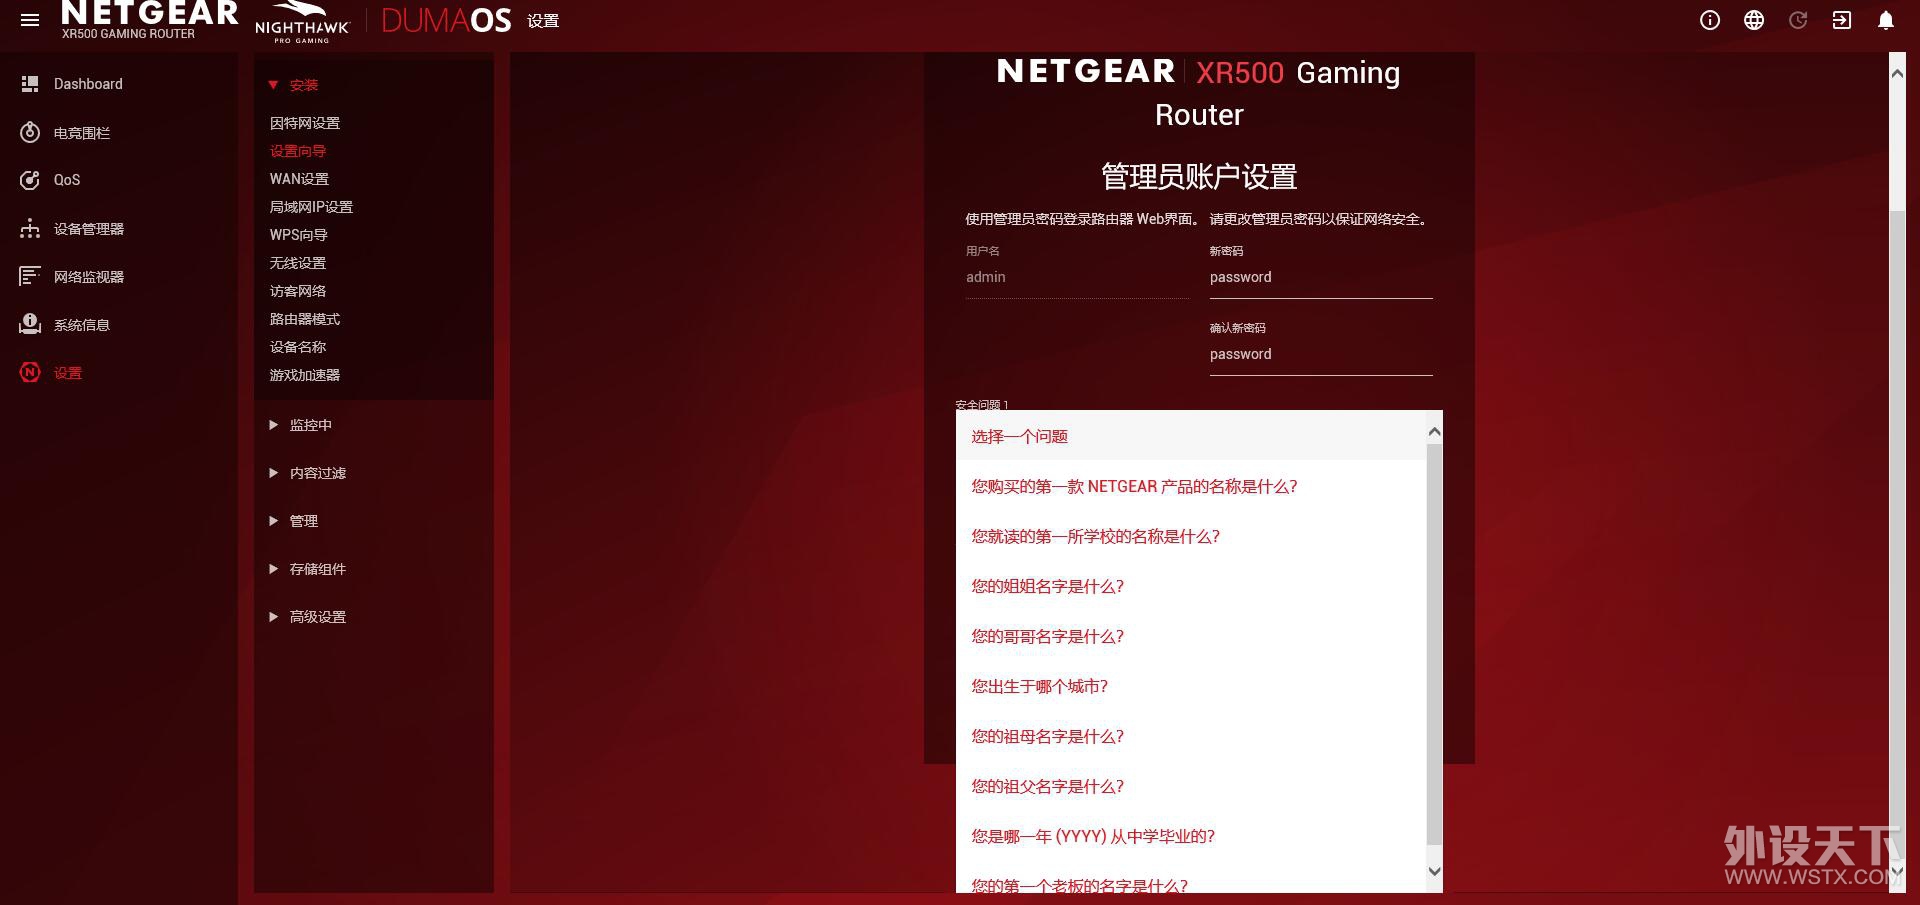Screen dimensions: 1920x905
Task: Open 局域网IP设置 menu item
Action: point(311,207)
